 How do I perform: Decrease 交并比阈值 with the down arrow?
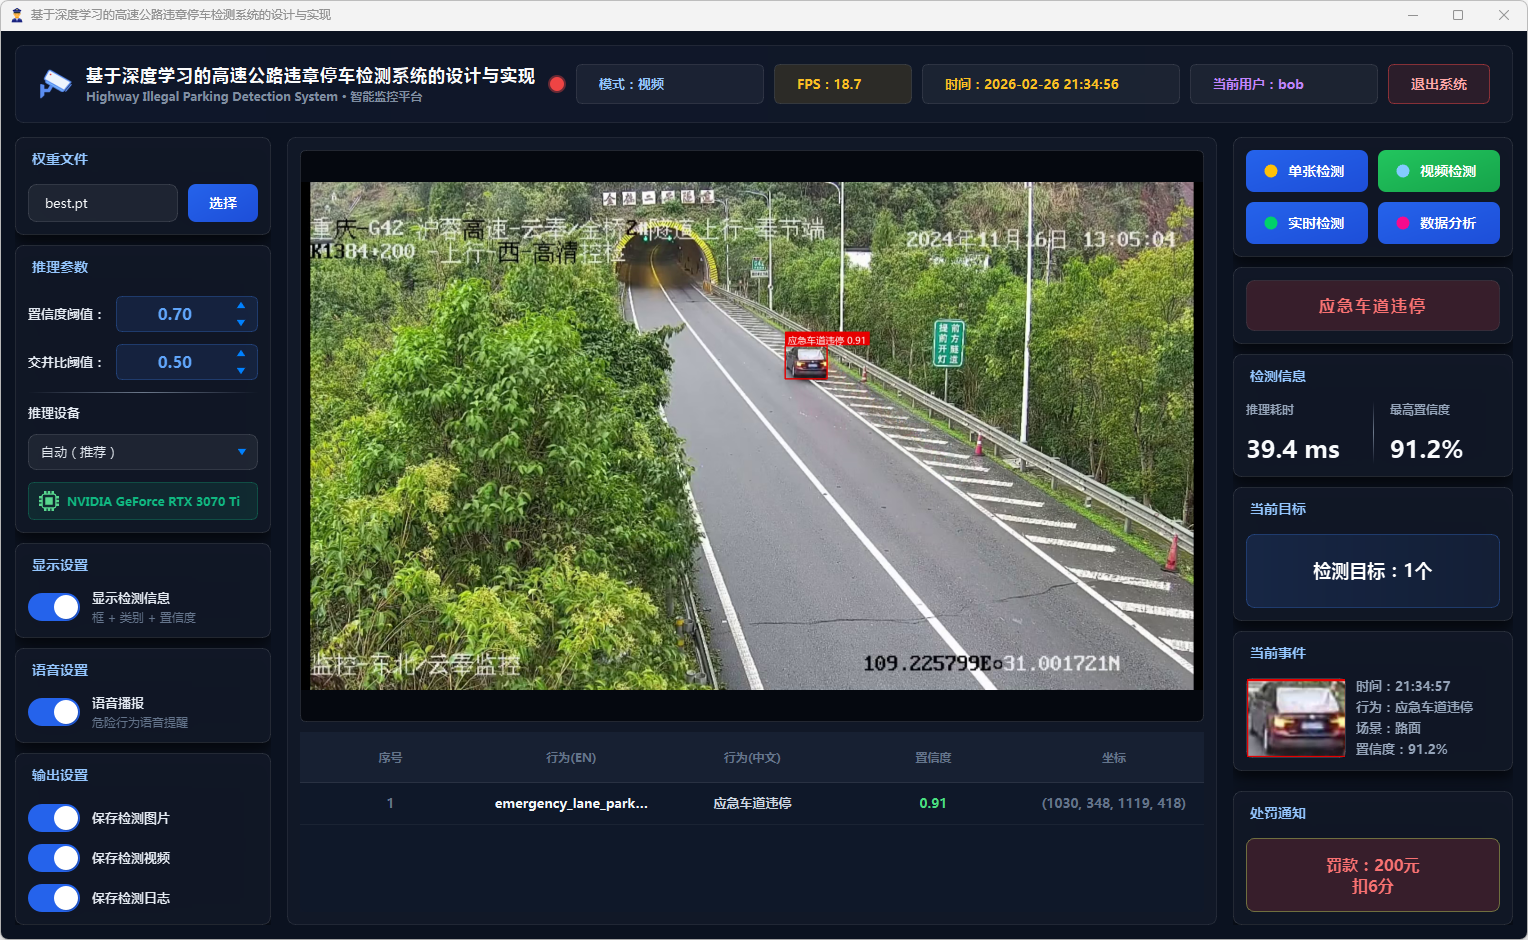(241, 371)
